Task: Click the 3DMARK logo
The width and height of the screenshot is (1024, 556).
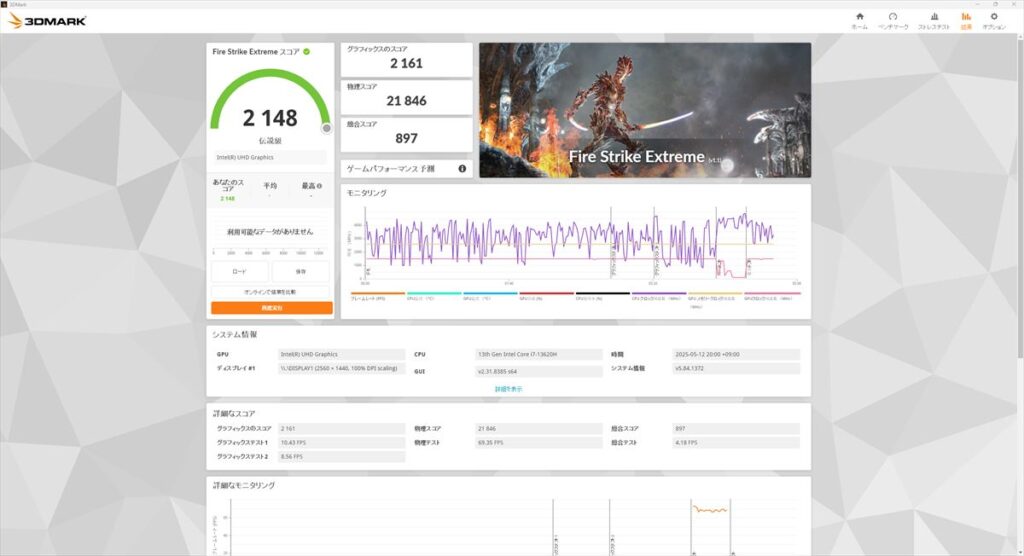Action: tap(47, 21)
